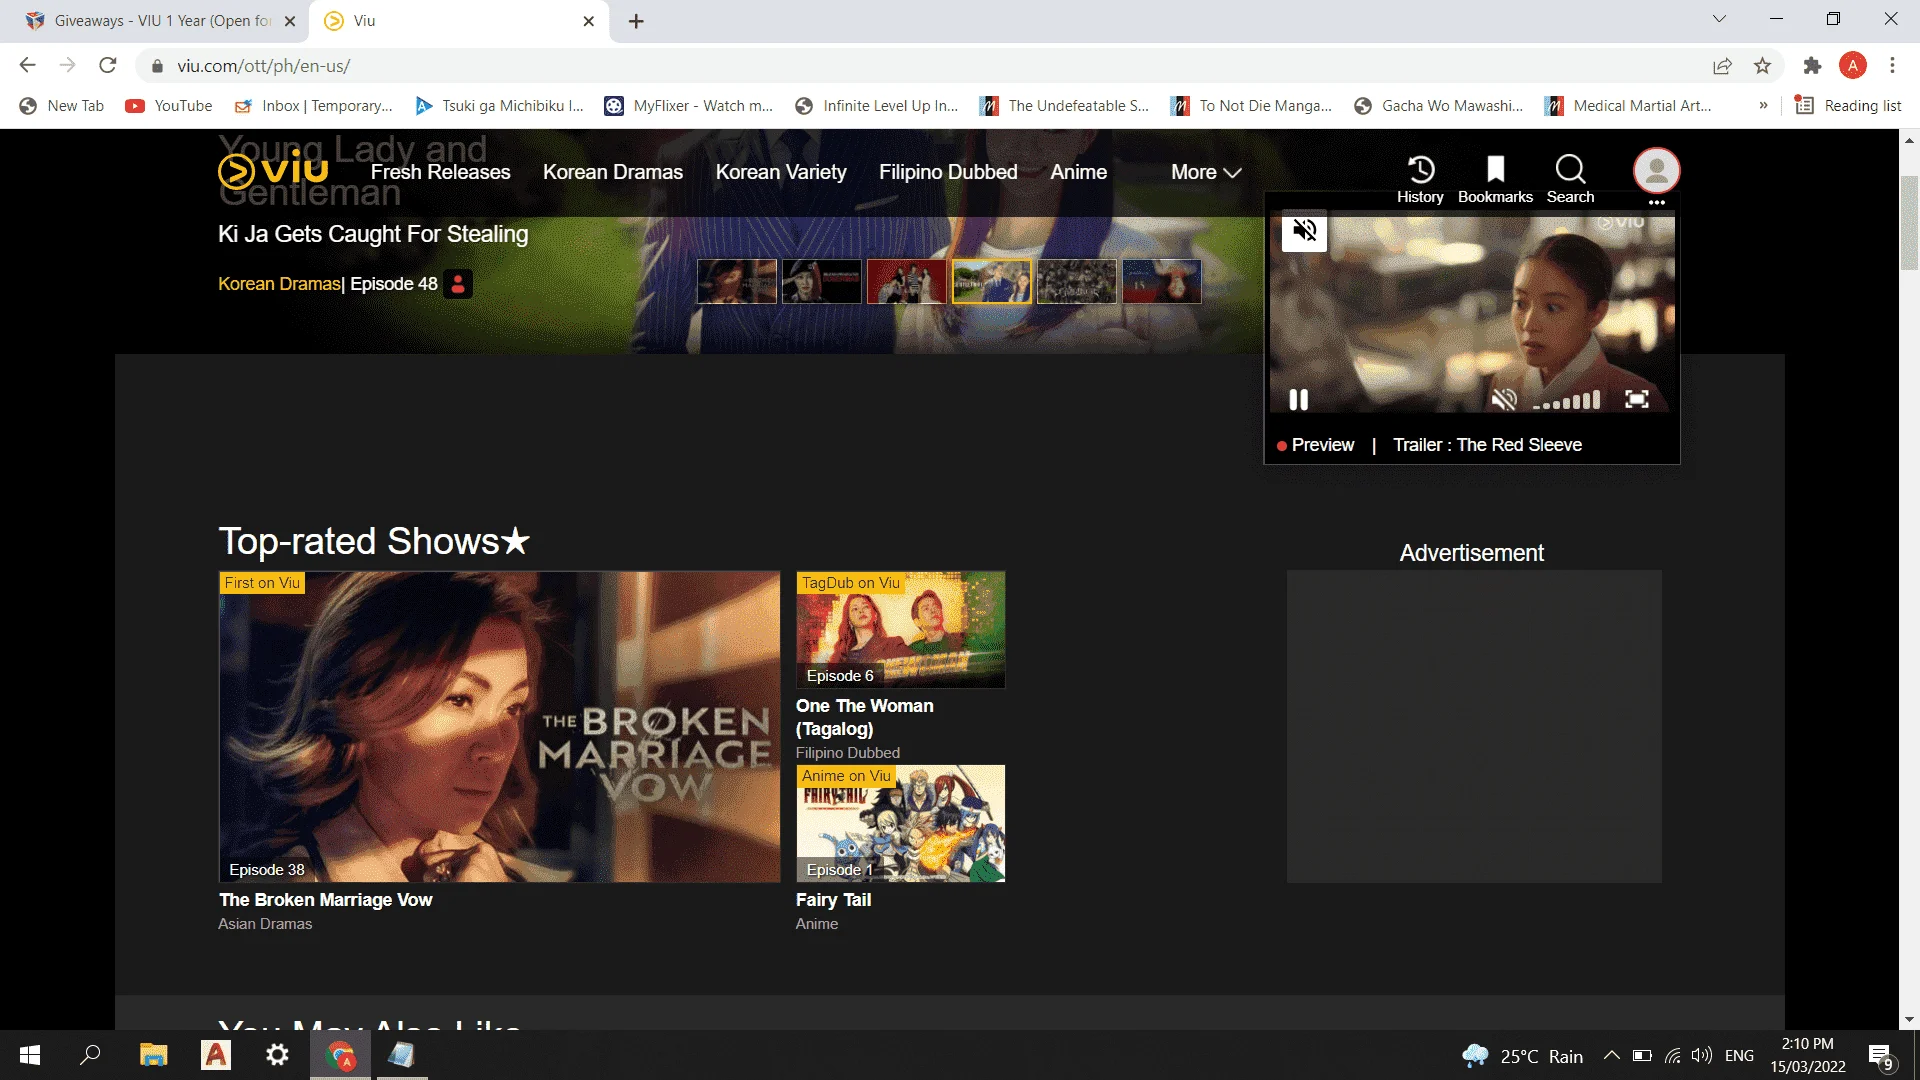
Task: Click the Korean Dramas link in banner
Action: pos(279,284)
